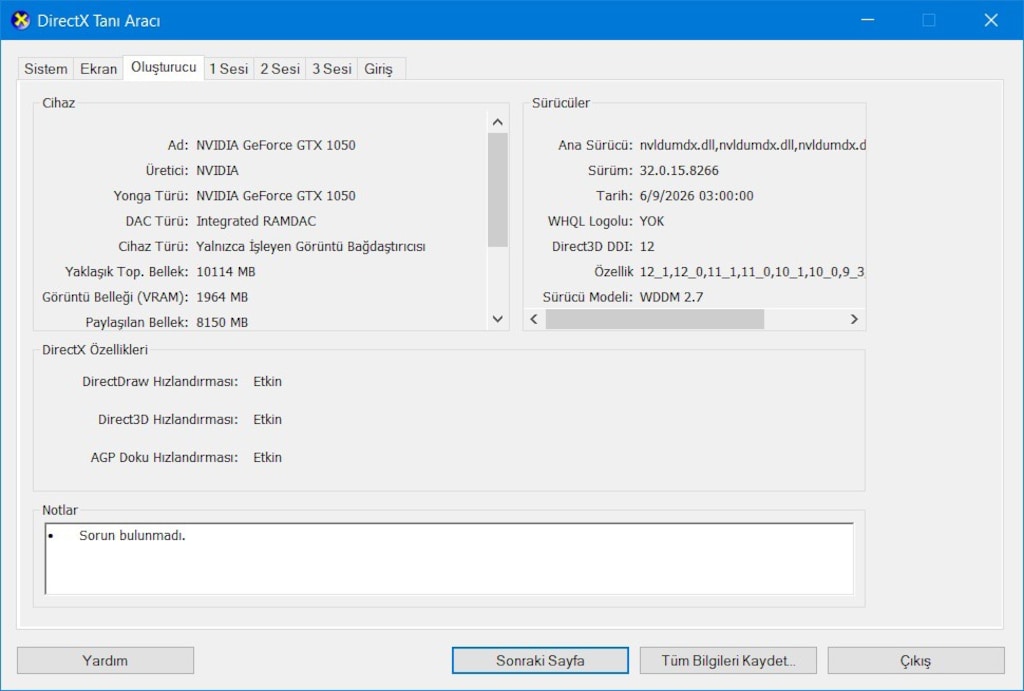Screen dimensions: 1024x691
Task: Click the Yardım button
Action: 105,660
